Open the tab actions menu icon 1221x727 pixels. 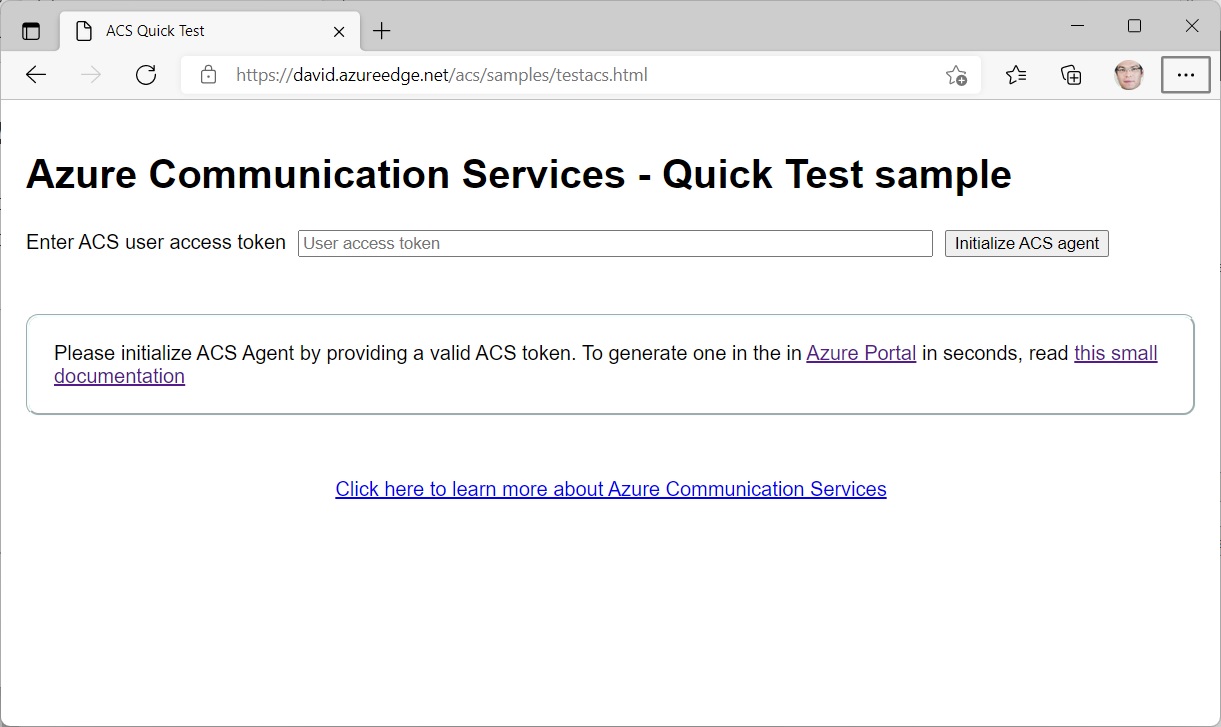point(31,31)
